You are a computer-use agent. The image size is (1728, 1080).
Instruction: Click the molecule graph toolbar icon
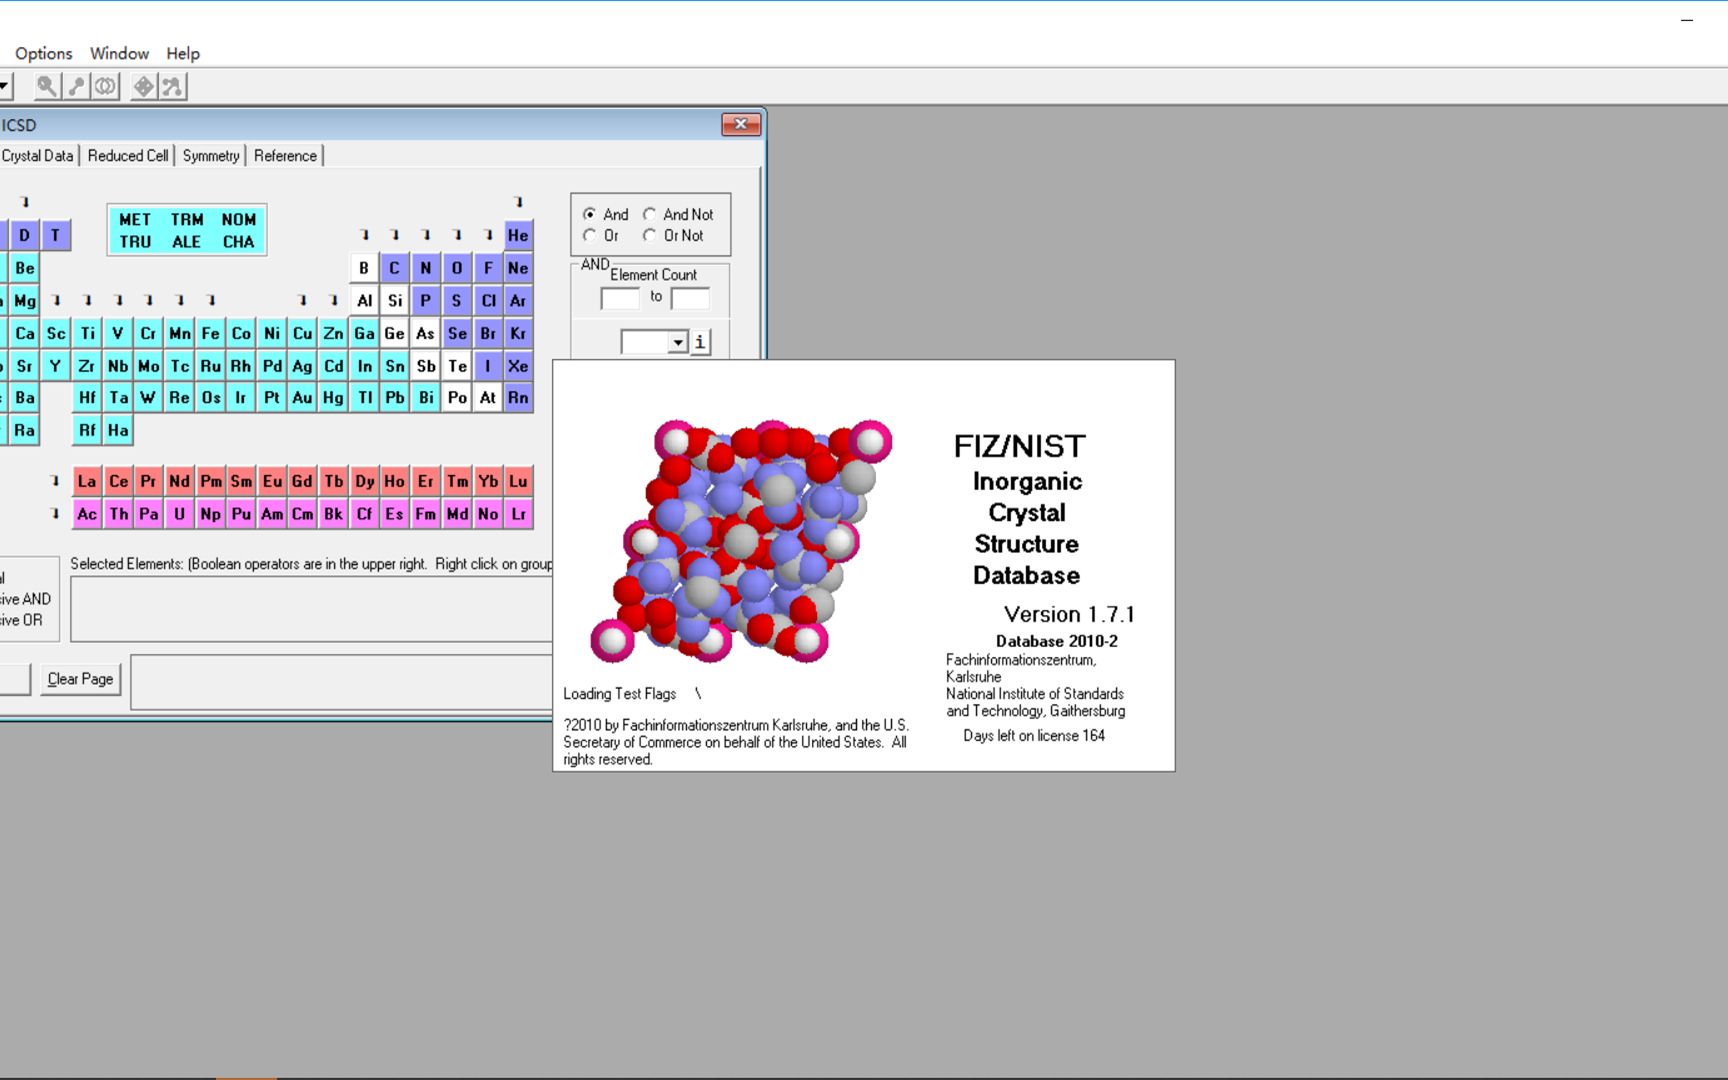(x=173, y=87)
